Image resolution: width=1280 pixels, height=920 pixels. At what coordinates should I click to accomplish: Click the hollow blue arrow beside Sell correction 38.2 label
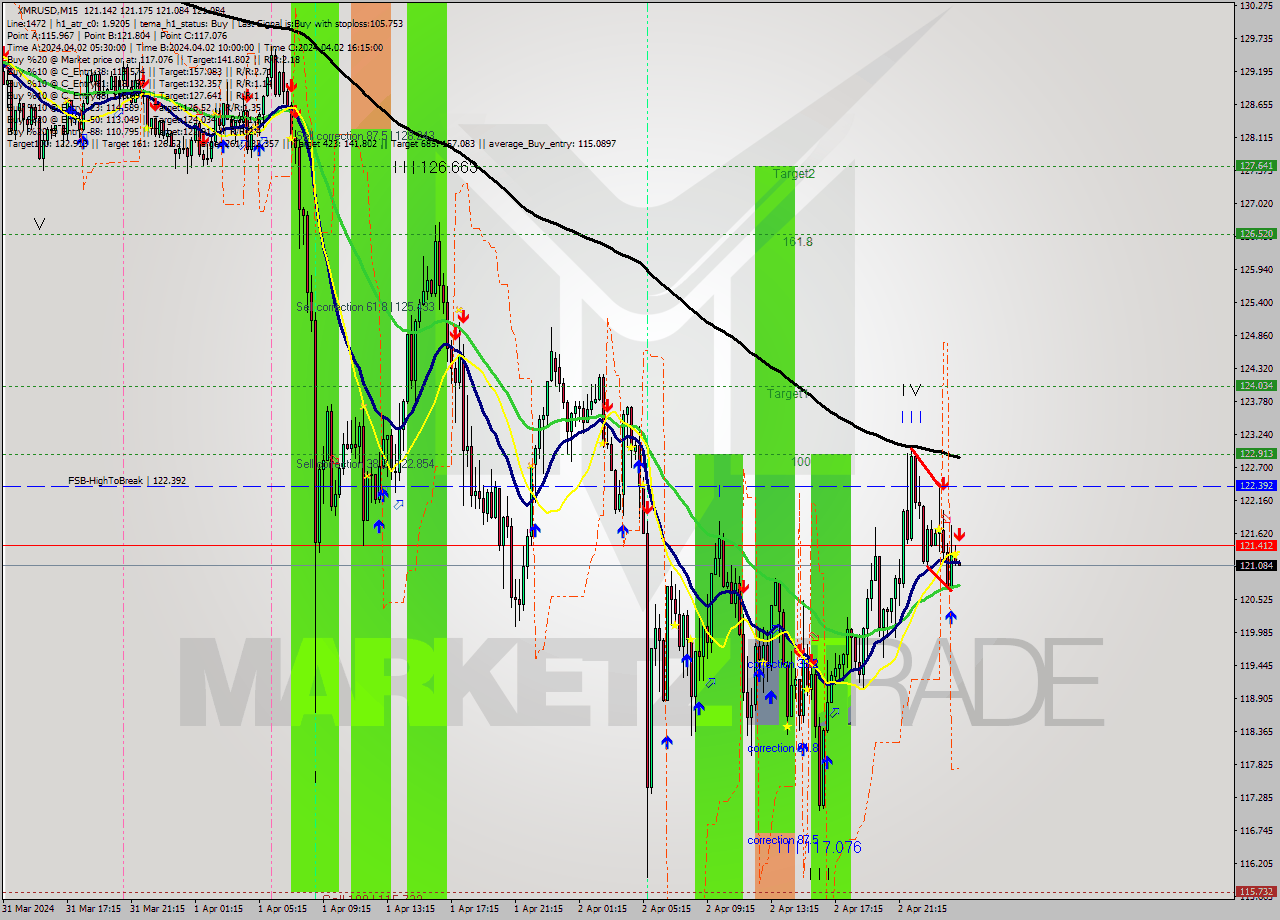coord(398,504)
